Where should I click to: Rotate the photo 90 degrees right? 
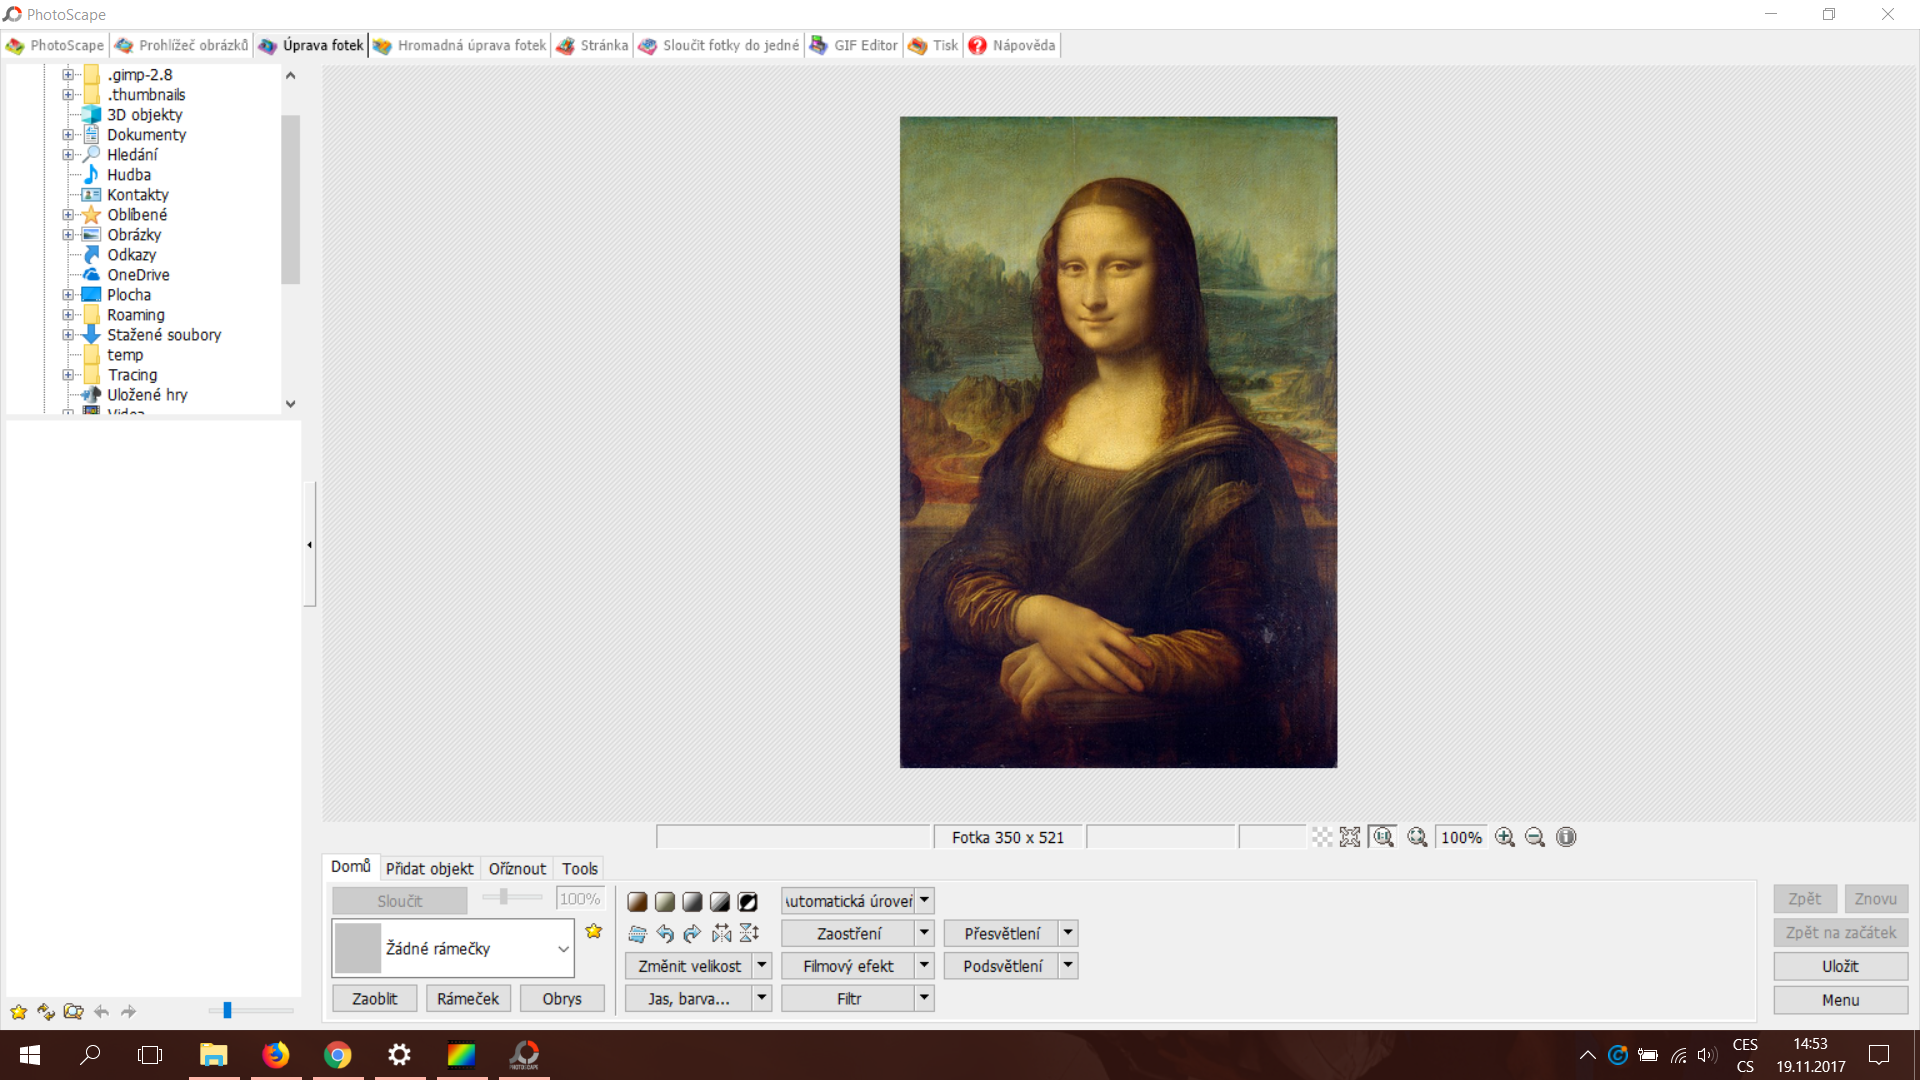coord(692,934)
